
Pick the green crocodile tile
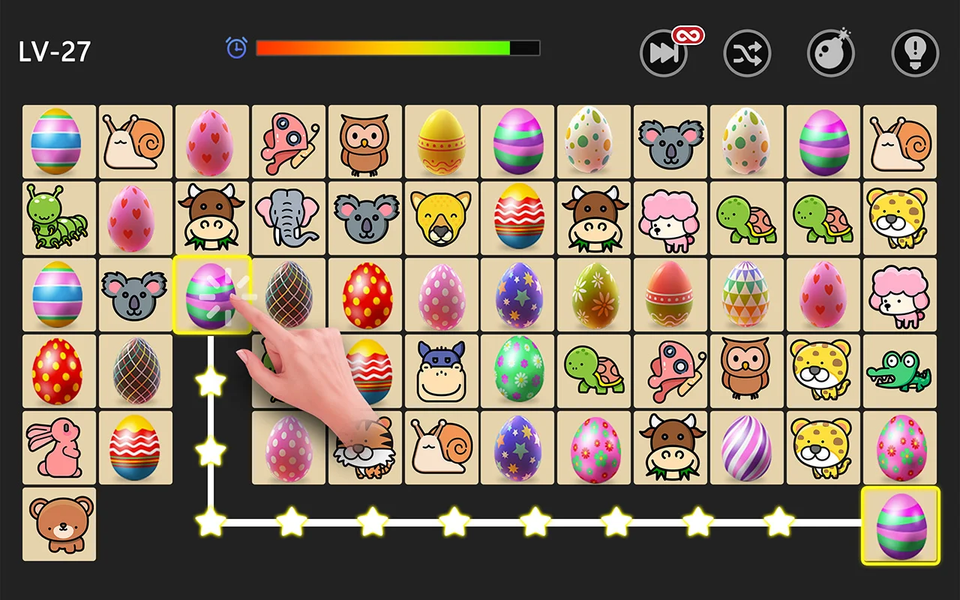coord(899,371)
